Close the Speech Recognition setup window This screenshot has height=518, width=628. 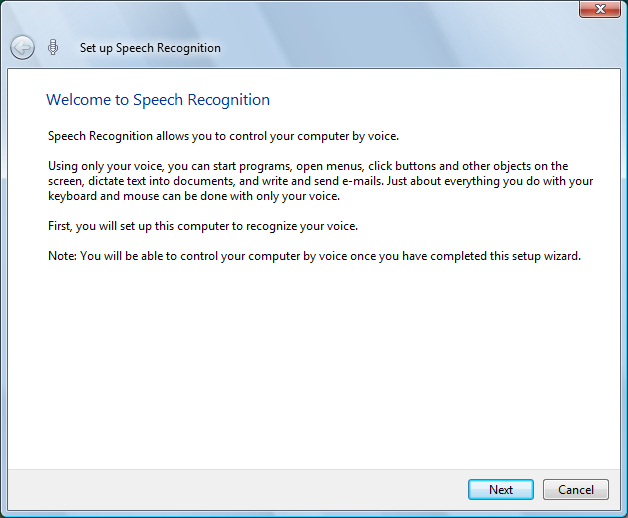pos(597,9)
